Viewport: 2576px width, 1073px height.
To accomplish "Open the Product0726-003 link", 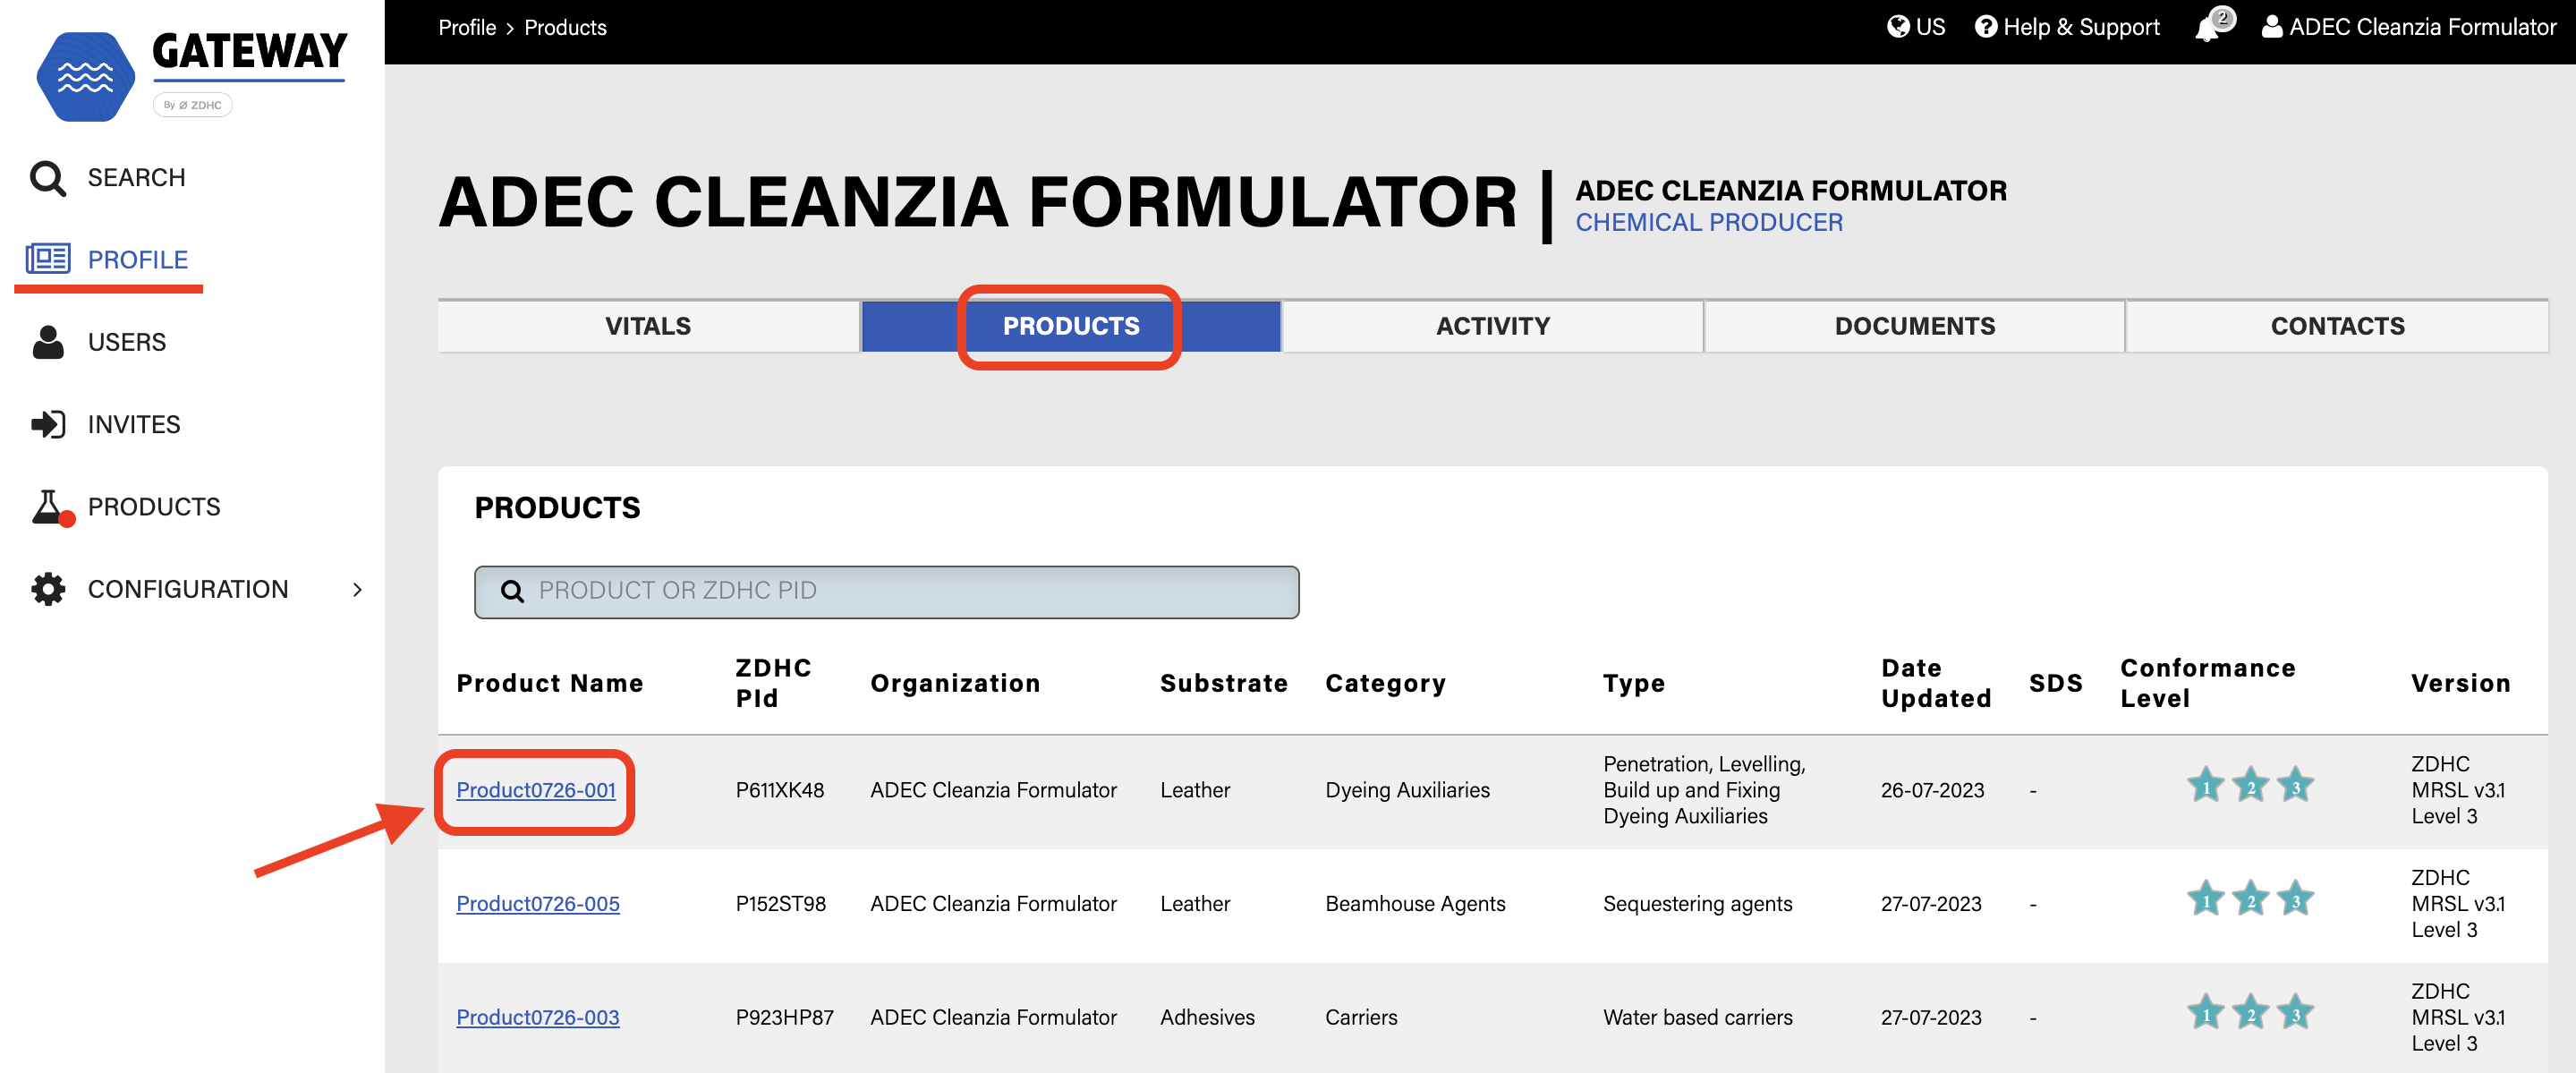I will pyautogui.click(x=538, y=1017).
